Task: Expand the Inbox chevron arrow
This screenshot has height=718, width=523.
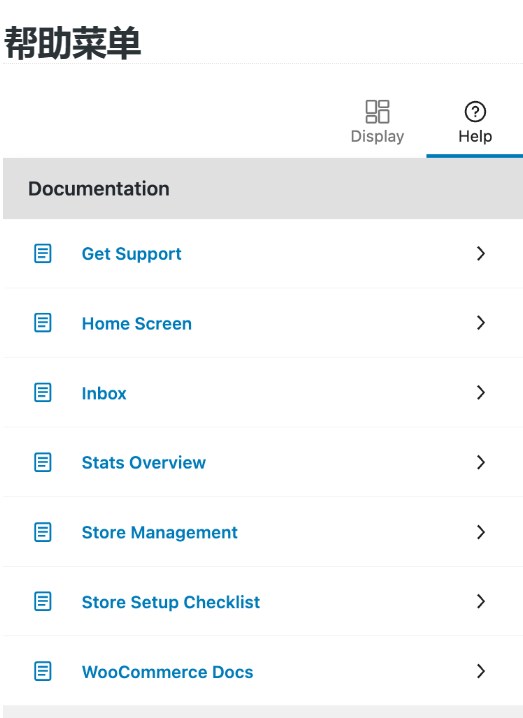Action: pyautogui.click(x=480, y=392)
